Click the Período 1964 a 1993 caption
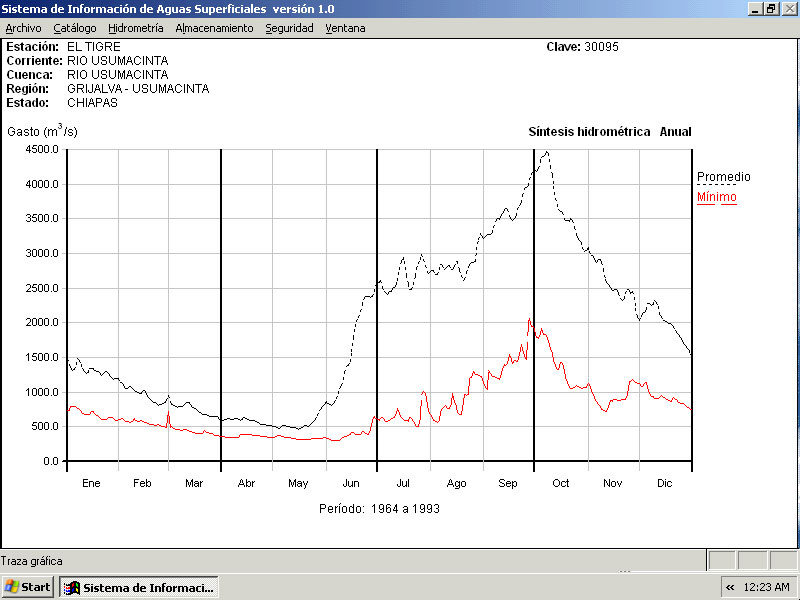This screenshot has height=600, width=800. coord(379,508)
